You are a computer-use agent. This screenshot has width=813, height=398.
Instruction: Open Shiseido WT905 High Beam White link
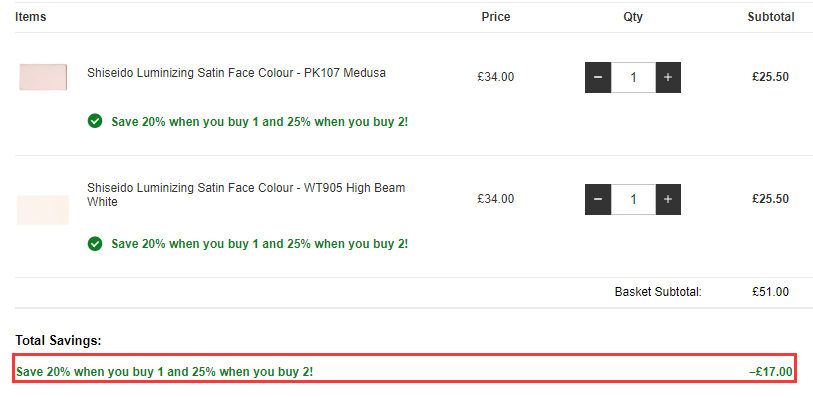pos(246,194)
